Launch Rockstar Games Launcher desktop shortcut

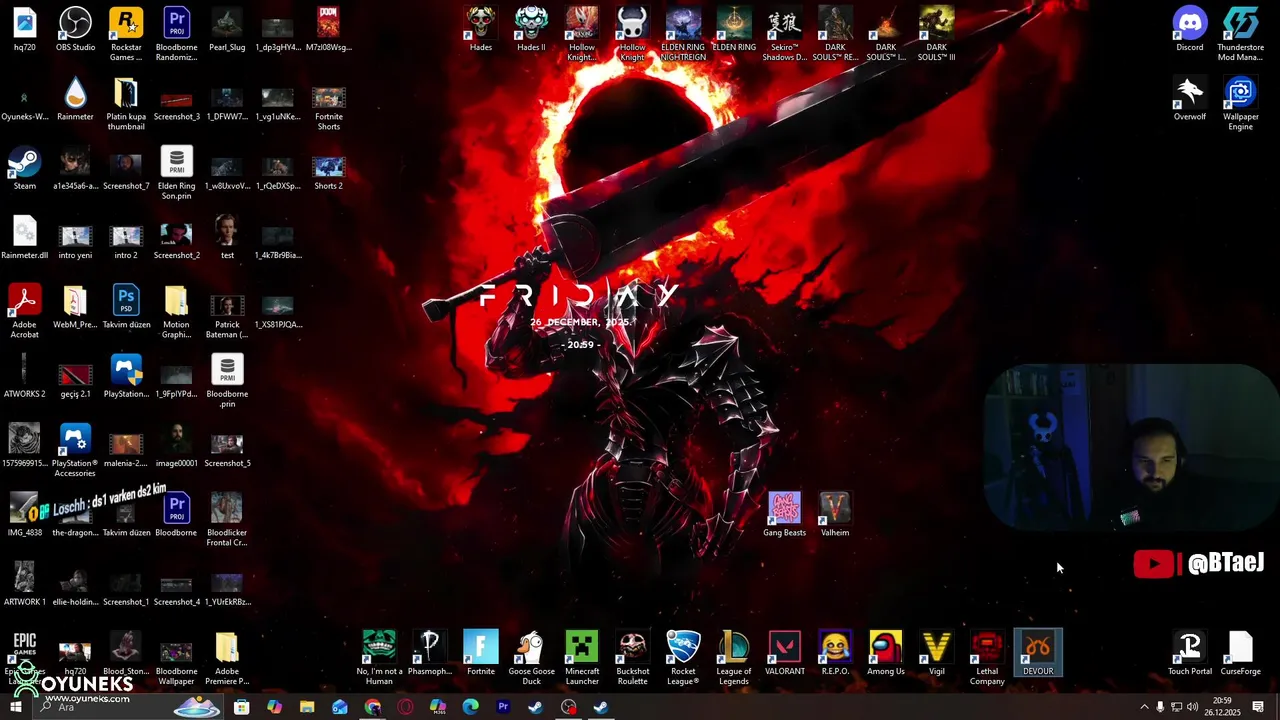(x=126, y=34)
